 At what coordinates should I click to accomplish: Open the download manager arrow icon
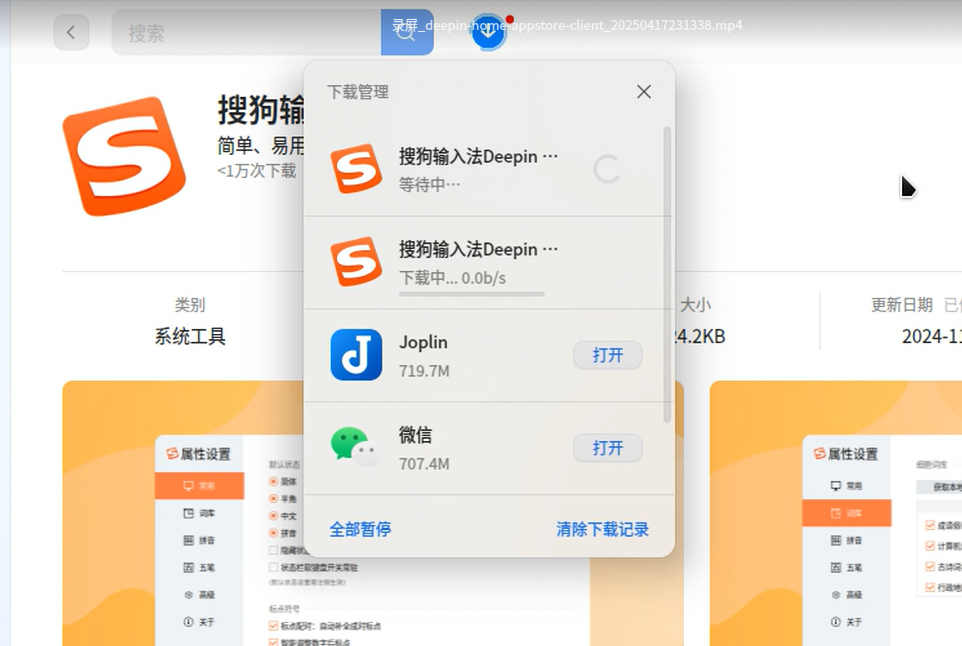click(x=488, y=31)
